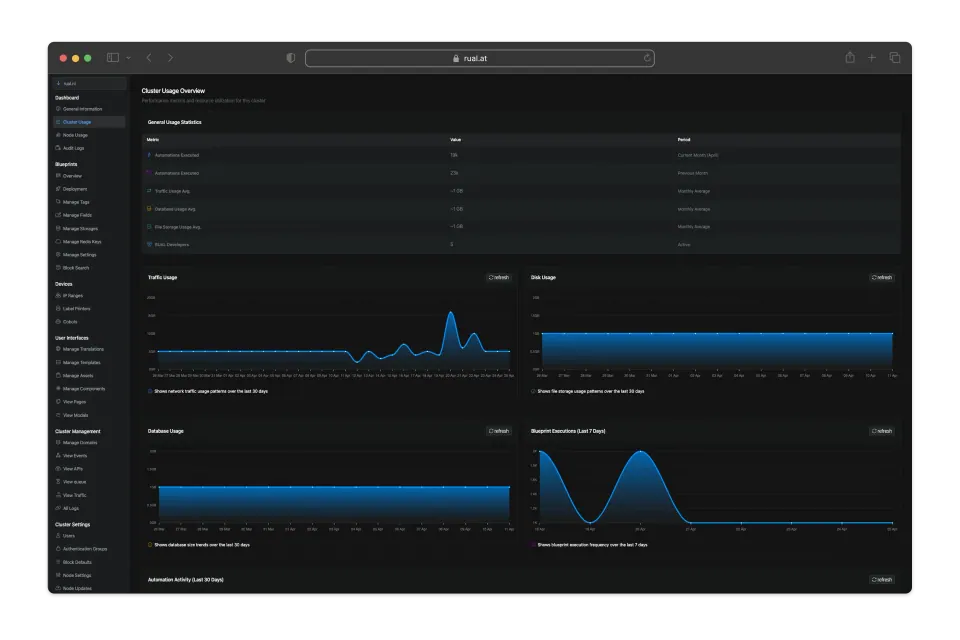960x640 pixels.
Task: Click the 'Traffic Usage Avg.' table row
Action: pyautogui.click(x=521, y=191)
